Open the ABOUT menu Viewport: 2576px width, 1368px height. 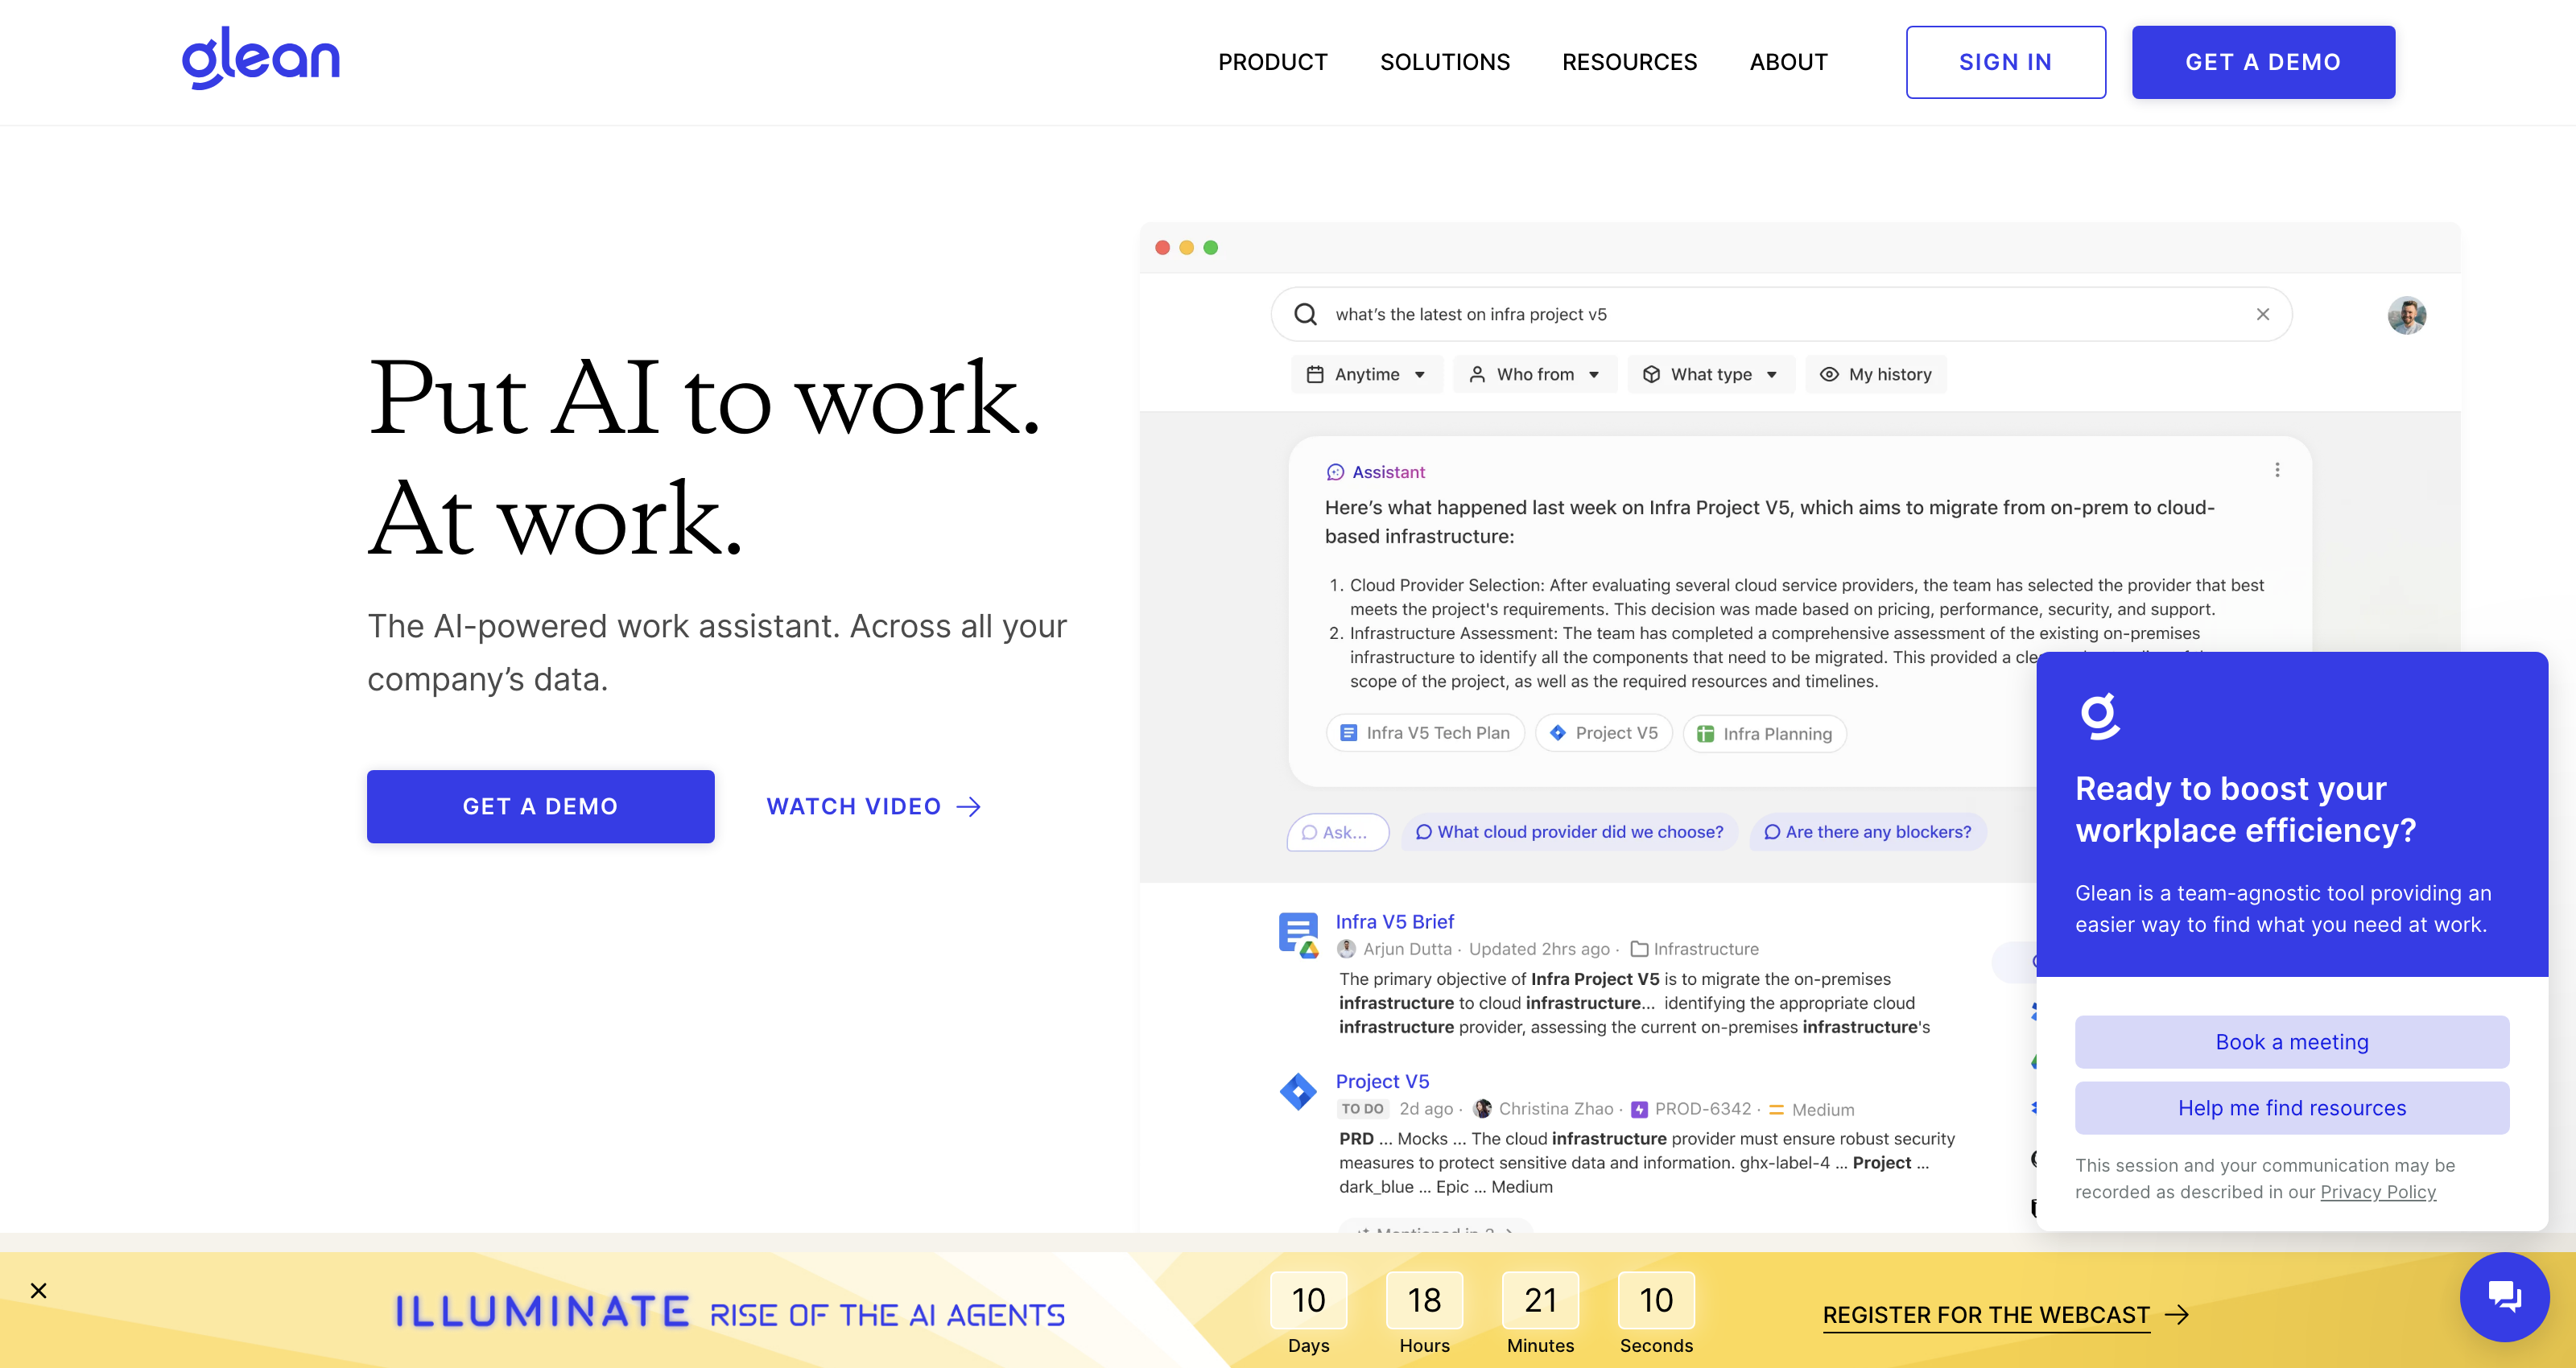tap(1788, 62)
